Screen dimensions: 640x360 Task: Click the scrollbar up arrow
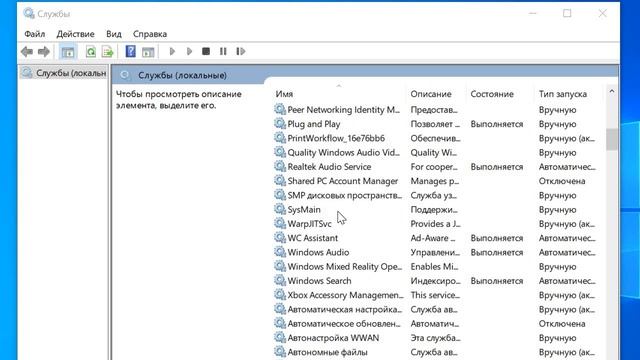611,91
